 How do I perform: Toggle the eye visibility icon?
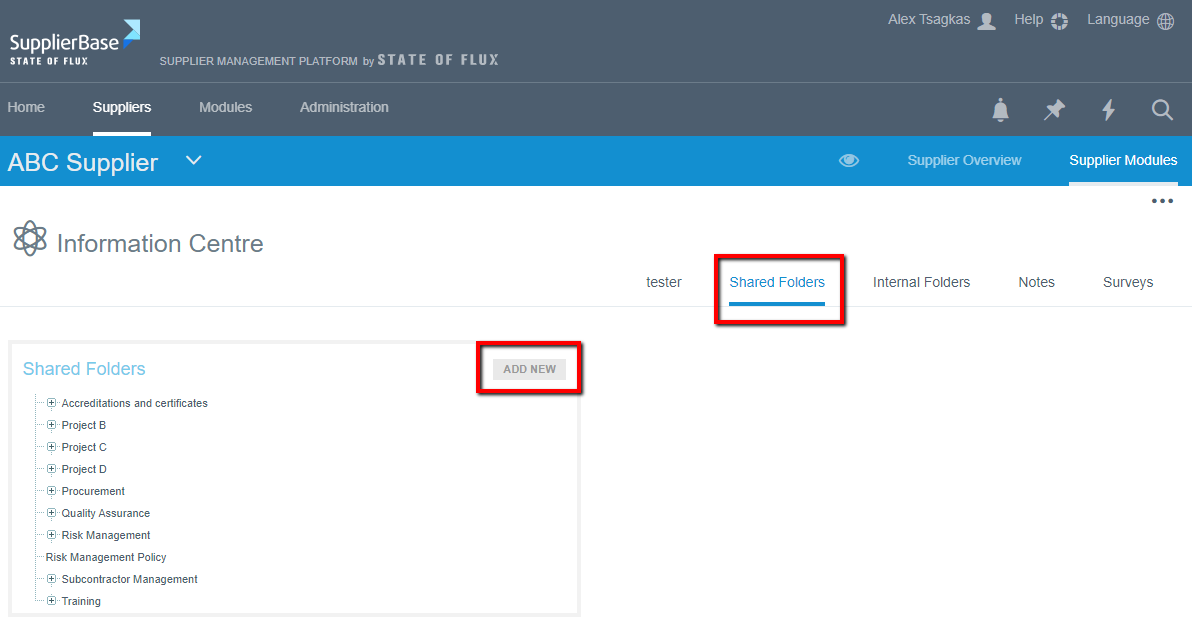pyautogui.click(x=849, y=161)
